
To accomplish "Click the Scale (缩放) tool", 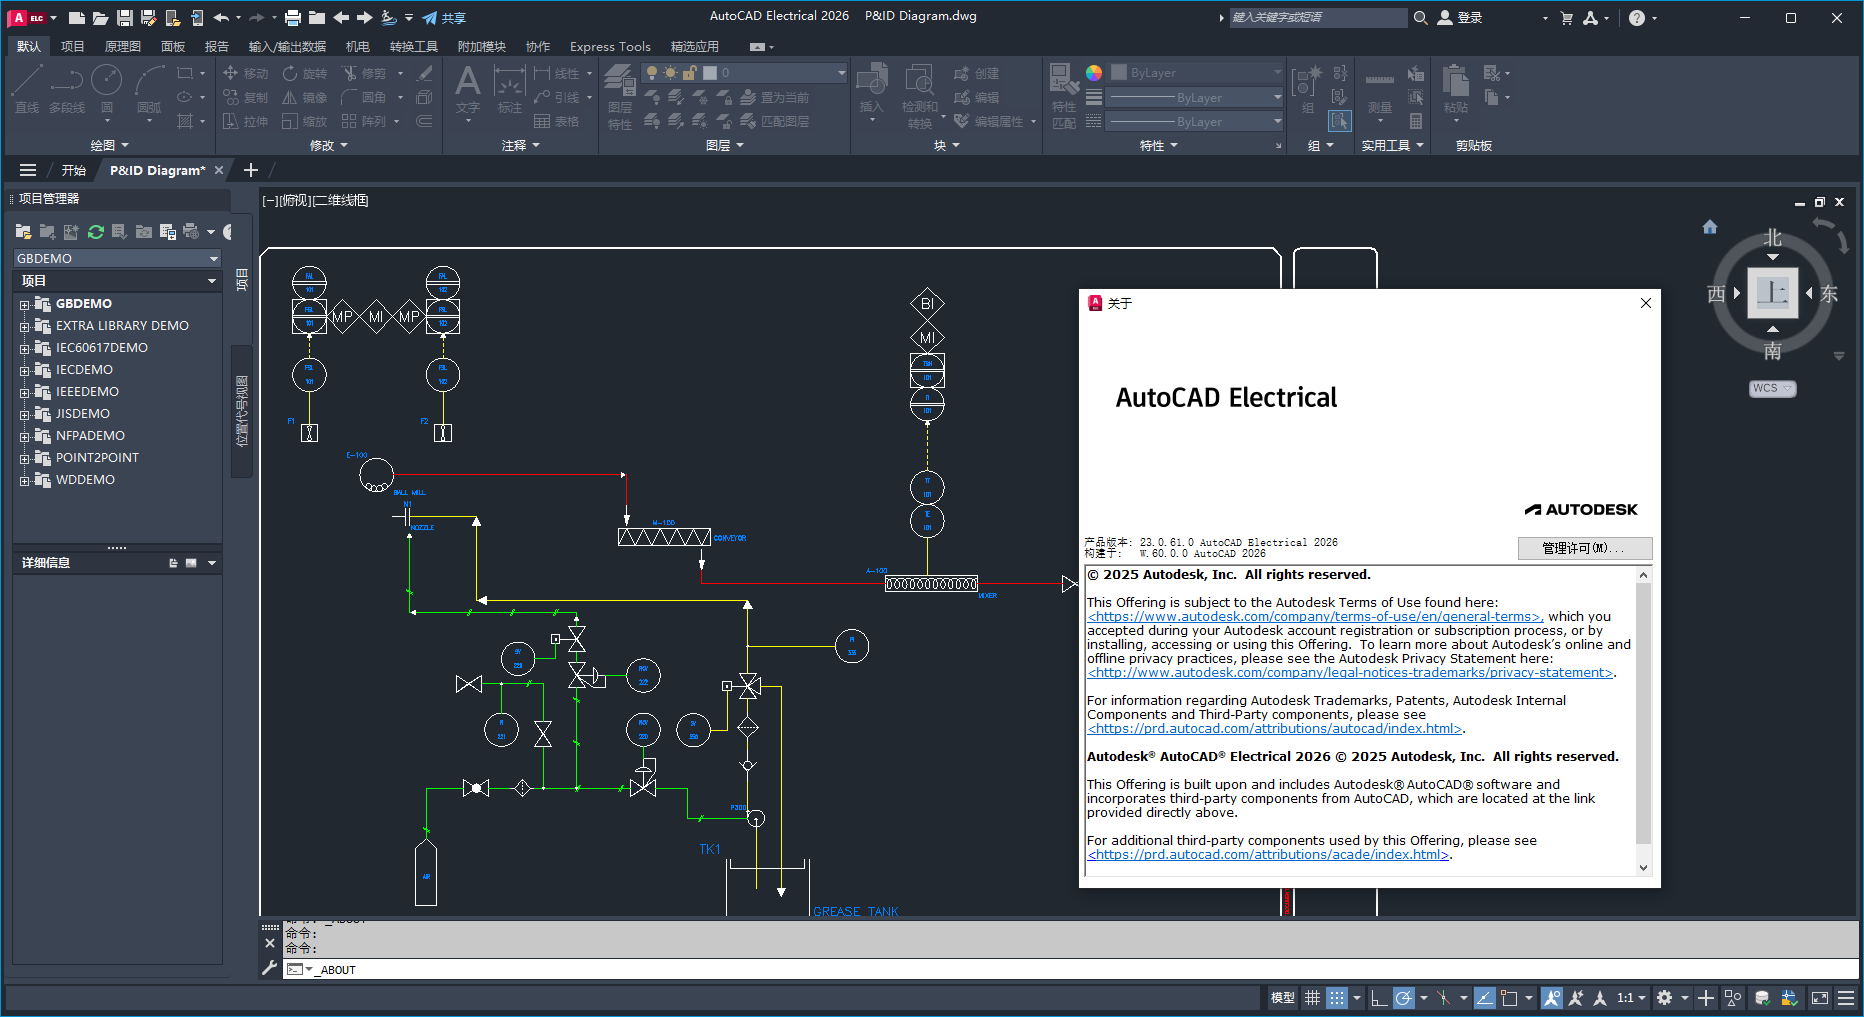I will pos(305,121).
